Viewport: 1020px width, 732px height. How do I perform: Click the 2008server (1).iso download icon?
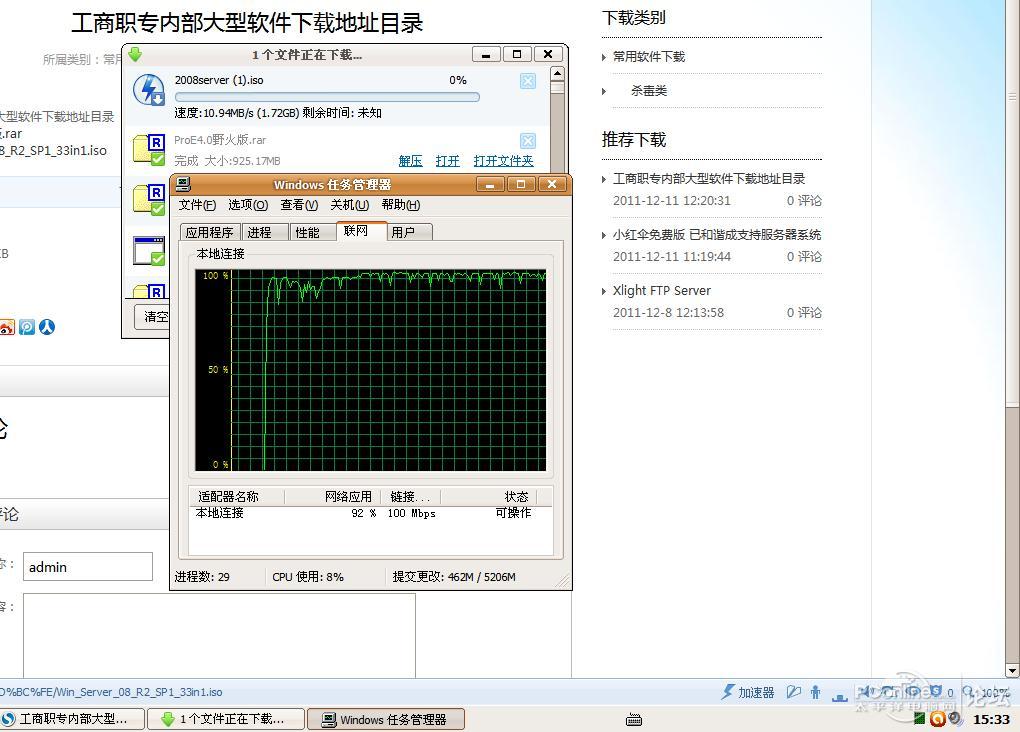pos(149,90)
